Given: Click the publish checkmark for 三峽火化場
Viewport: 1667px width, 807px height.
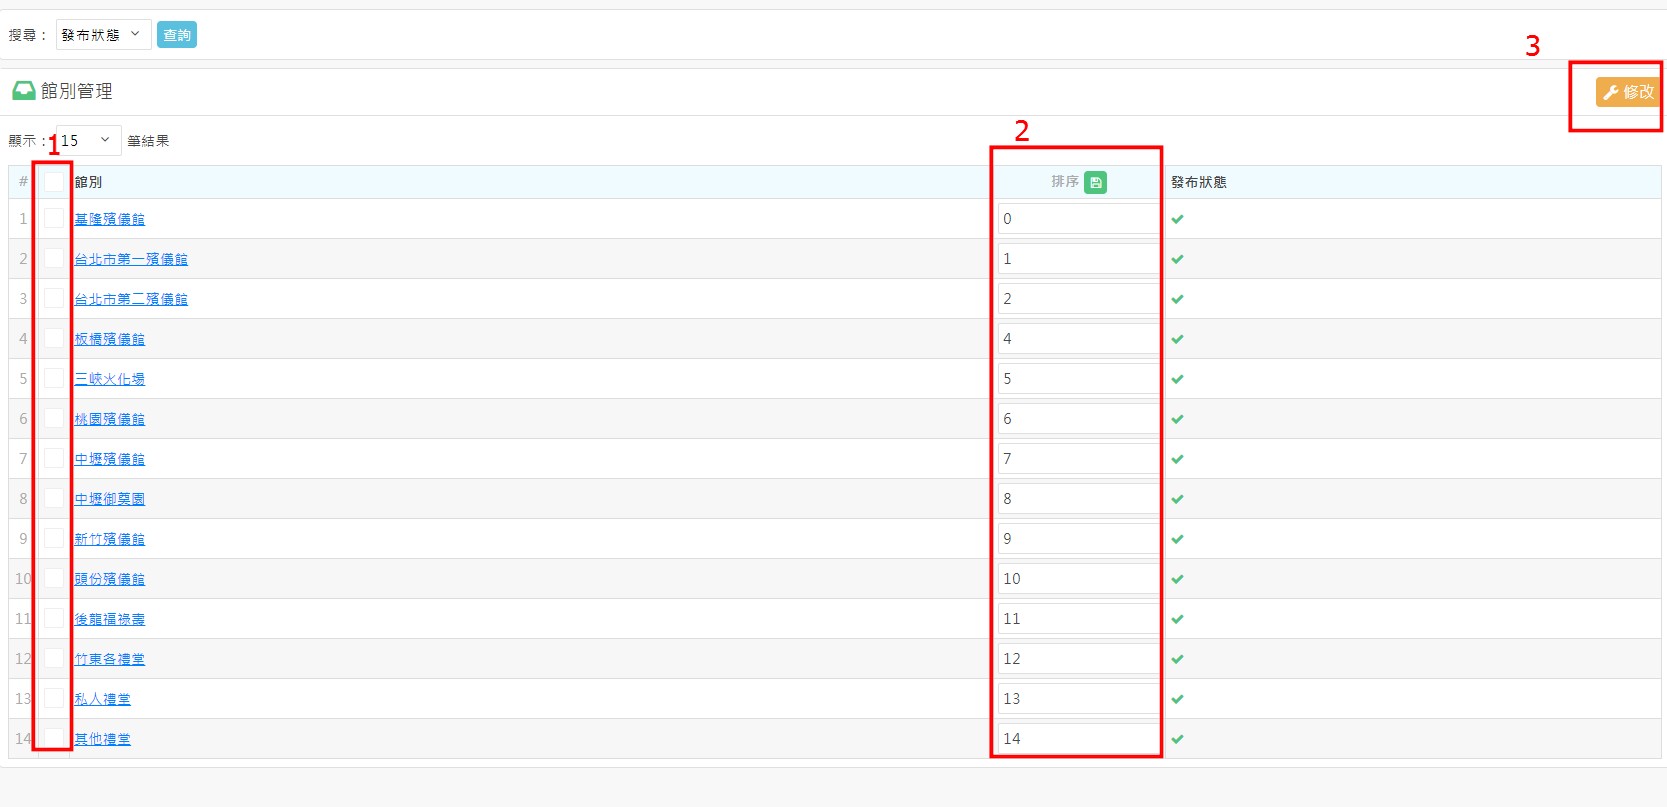Looking at the screenshot, I should (x=1177, y=379).
